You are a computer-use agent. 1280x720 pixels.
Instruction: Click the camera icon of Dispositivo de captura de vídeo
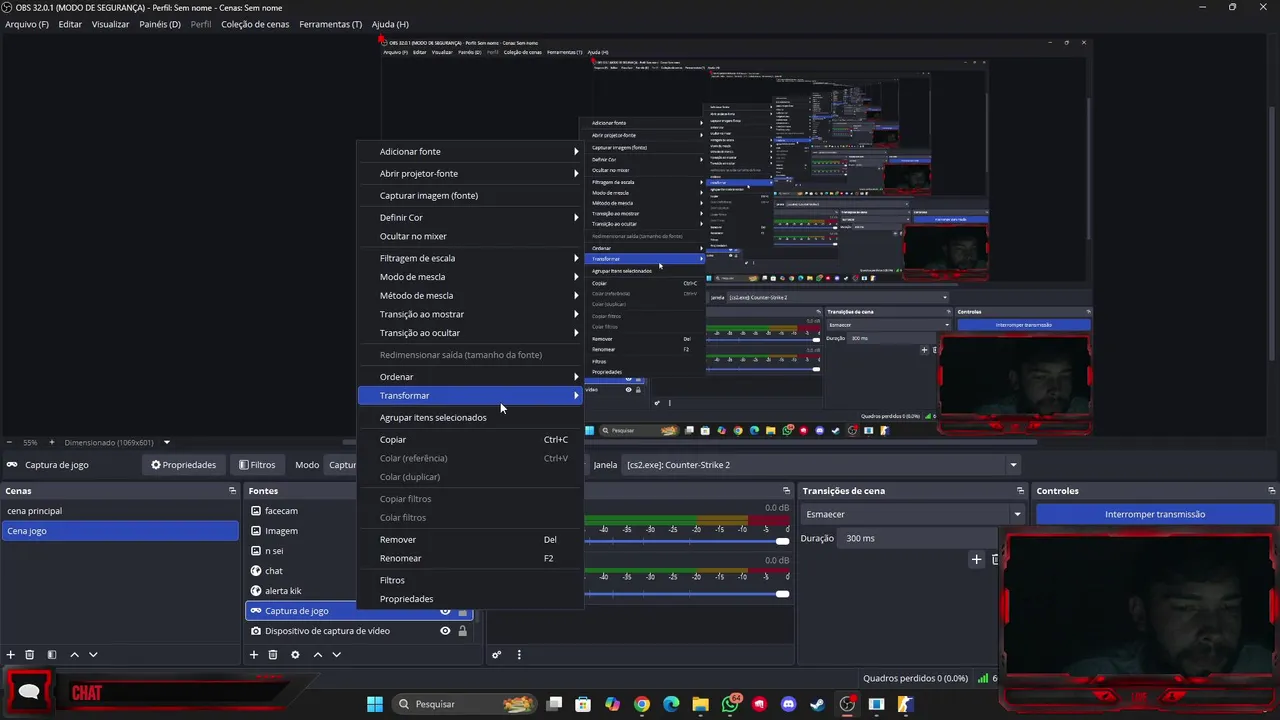click(x=256, y=631)
